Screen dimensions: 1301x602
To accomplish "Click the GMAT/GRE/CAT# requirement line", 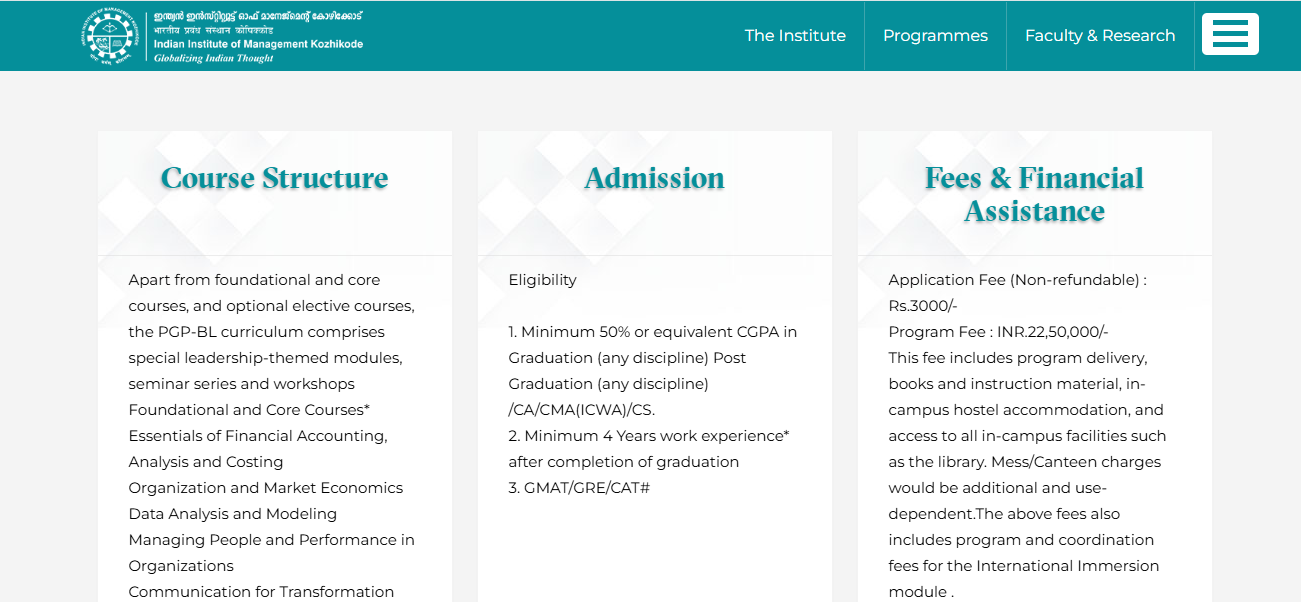I will click(579, 488).
